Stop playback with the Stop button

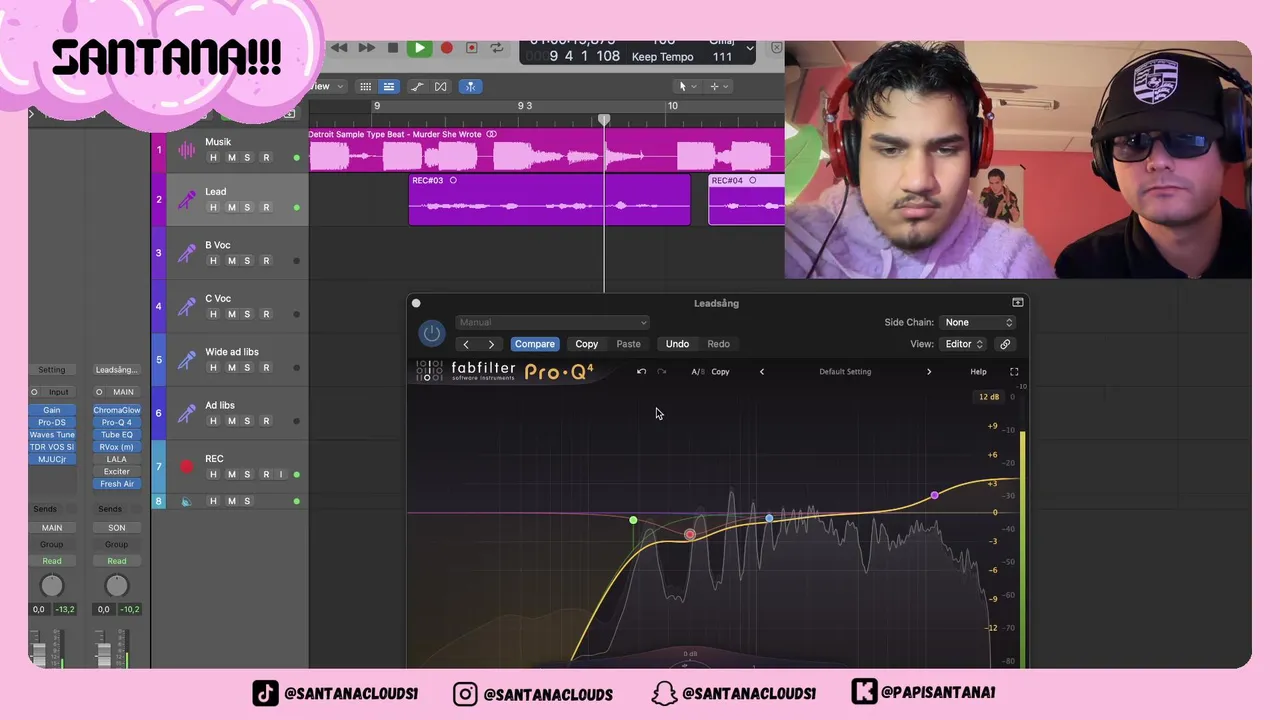(x=393, y=48)
